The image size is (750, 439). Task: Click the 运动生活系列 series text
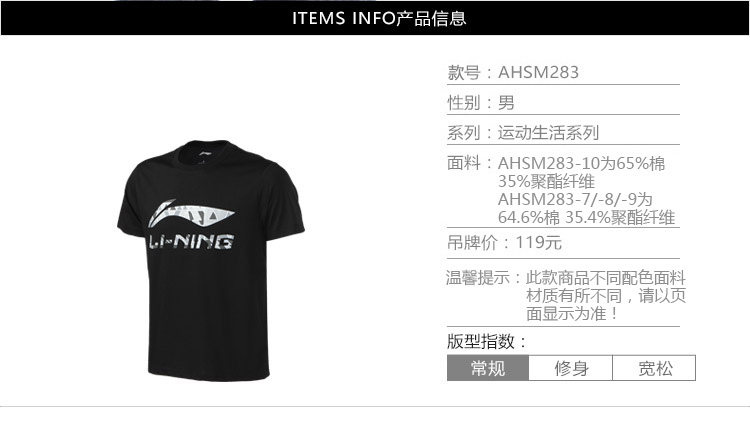click(548, 132)
